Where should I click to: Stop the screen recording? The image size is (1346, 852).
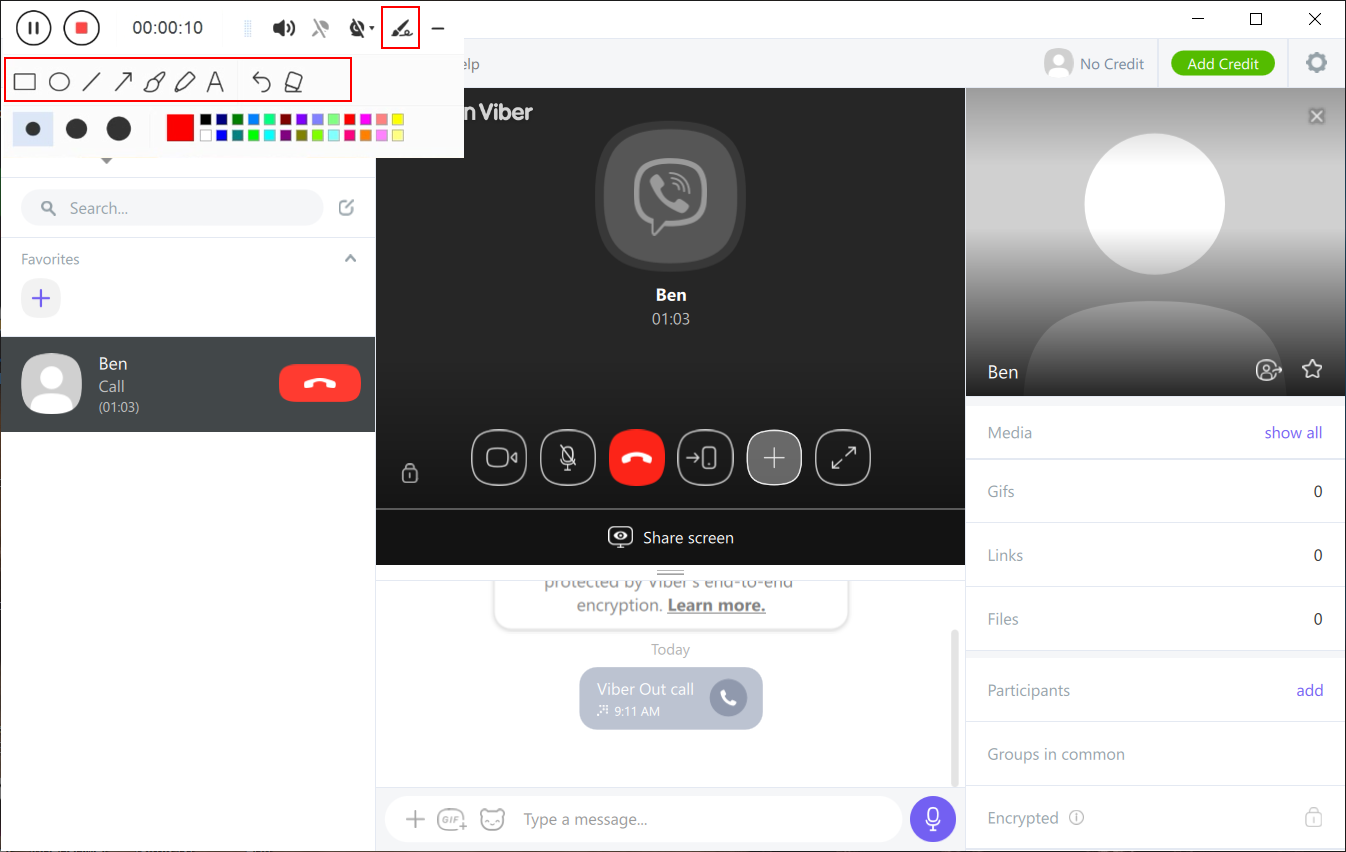point(82,28)
